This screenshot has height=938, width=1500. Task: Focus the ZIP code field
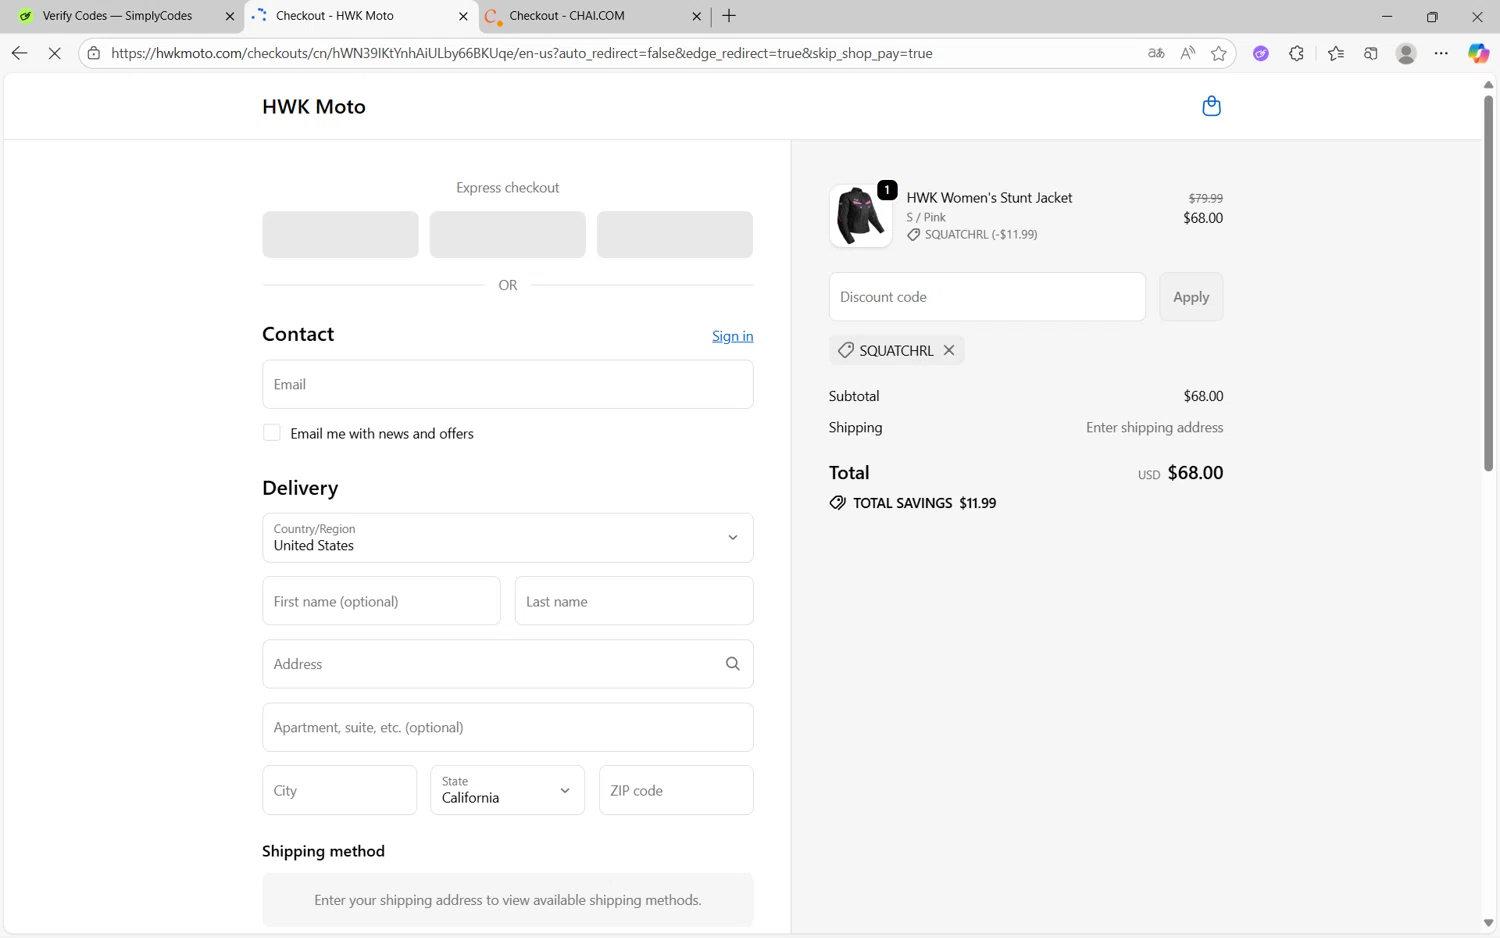tap(676, 790)
